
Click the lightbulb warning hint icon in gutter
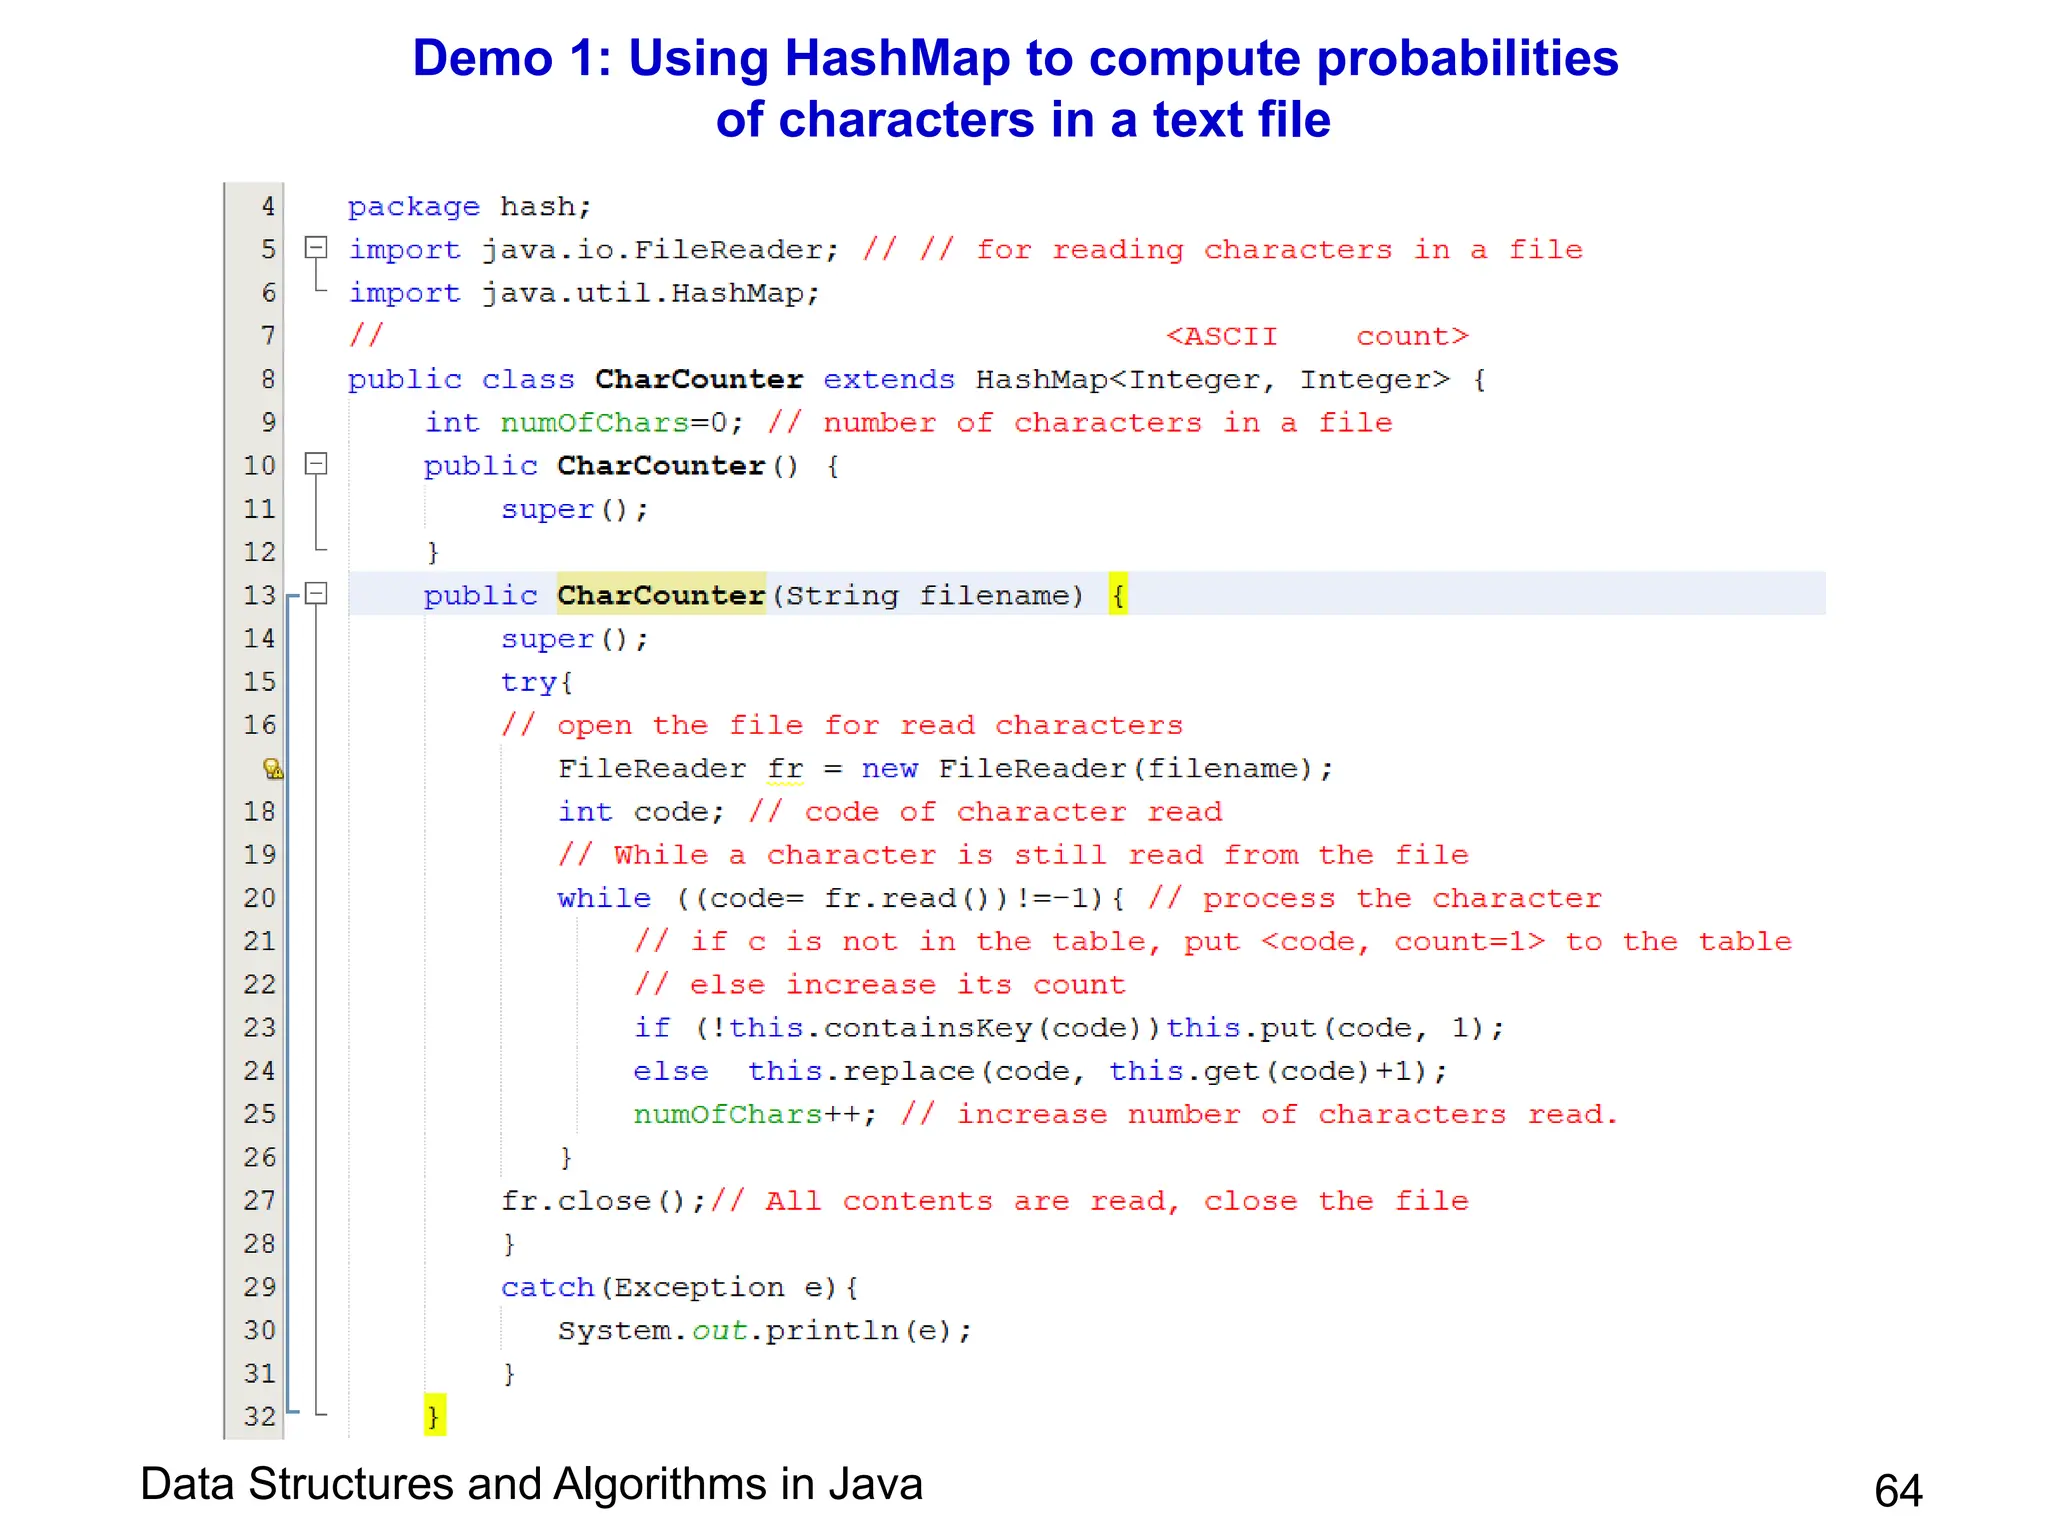click(272, 768)
